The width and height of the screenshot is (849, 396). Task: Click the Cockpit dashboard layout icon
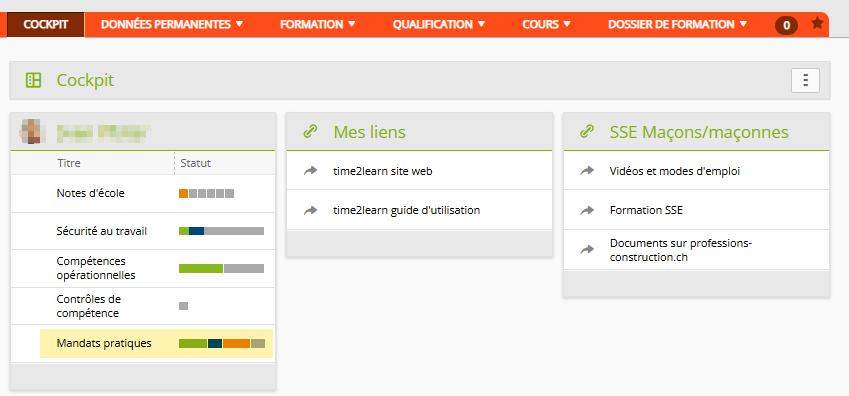34,80
